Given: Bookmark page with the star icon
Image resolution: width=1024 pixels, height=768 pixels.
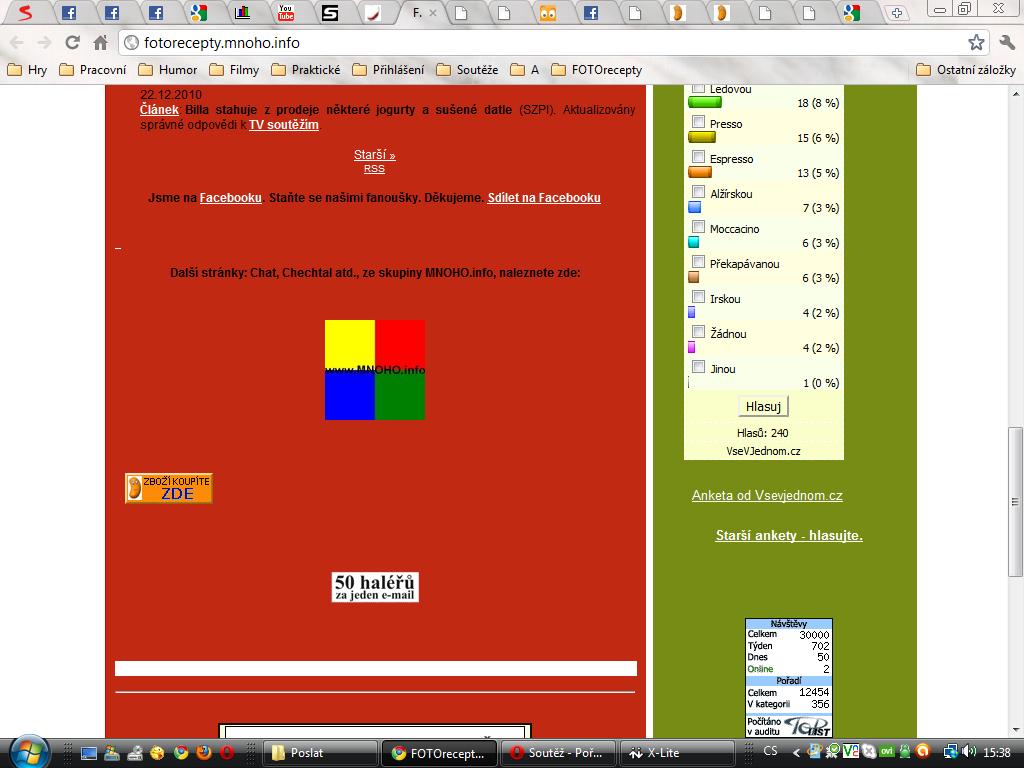Looking at the screenshot, I should pyautogui.click(x=976, y=42).
